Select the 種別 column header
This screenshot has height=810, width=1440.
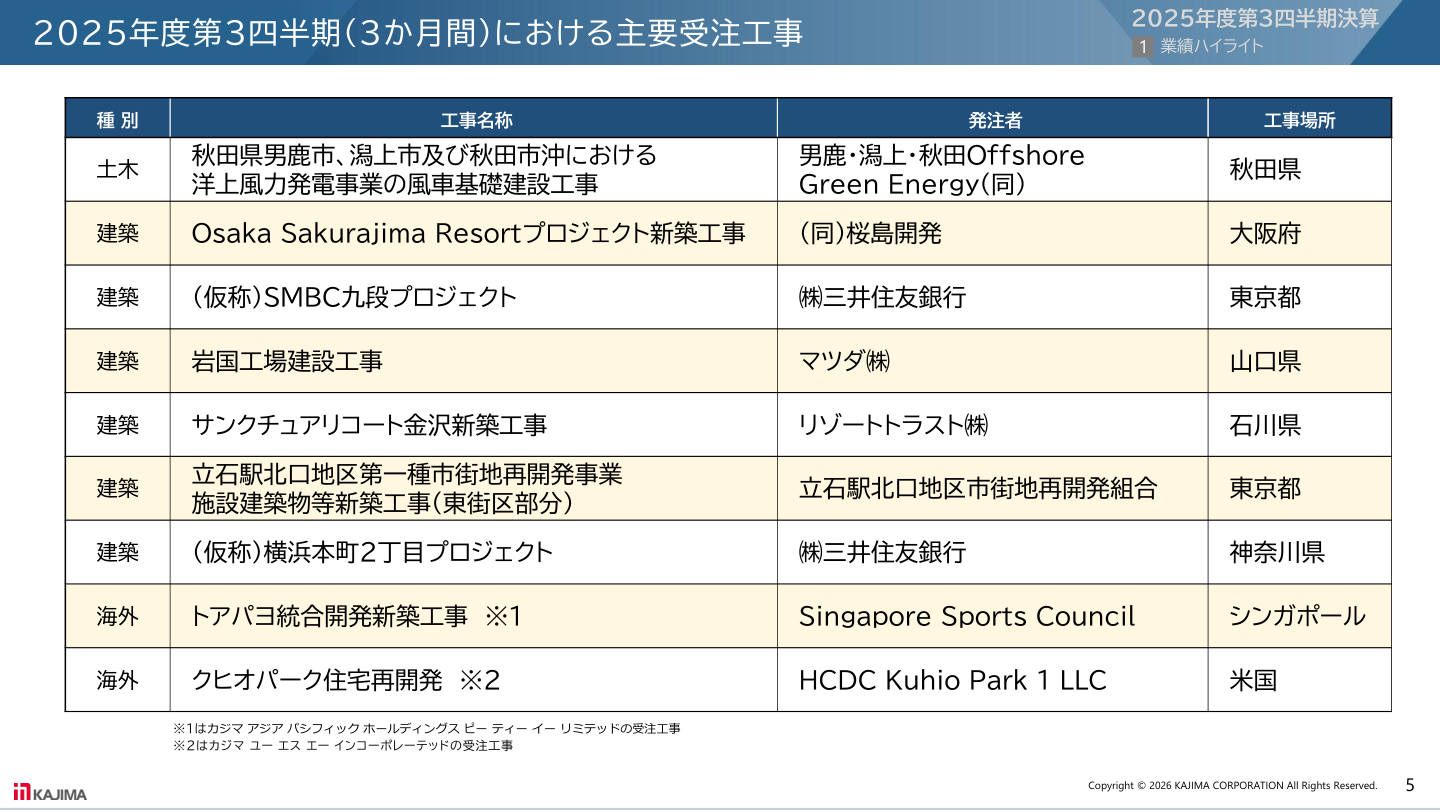[117, 120]
